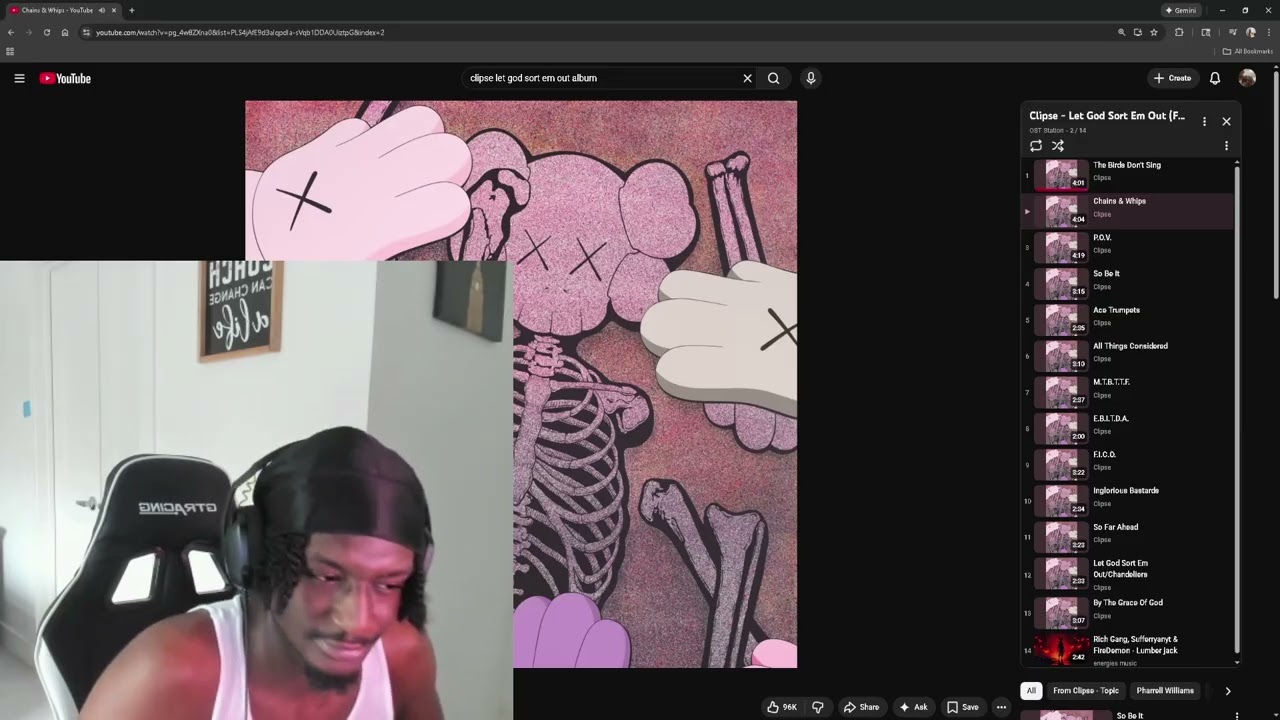This screenshot has width=1280, height=720.
Task: Play M.T.B.T.T.F. track
Action: point(1127,392)
